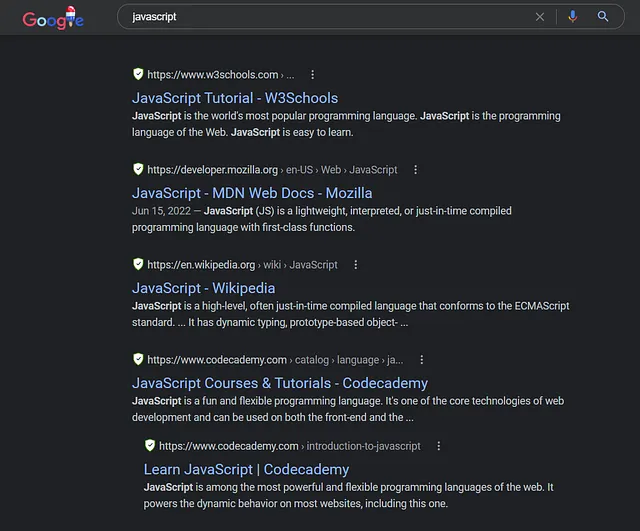
Task: Click shield icon next to en.wikipedia.org URL
Action: tap(138, 264)
